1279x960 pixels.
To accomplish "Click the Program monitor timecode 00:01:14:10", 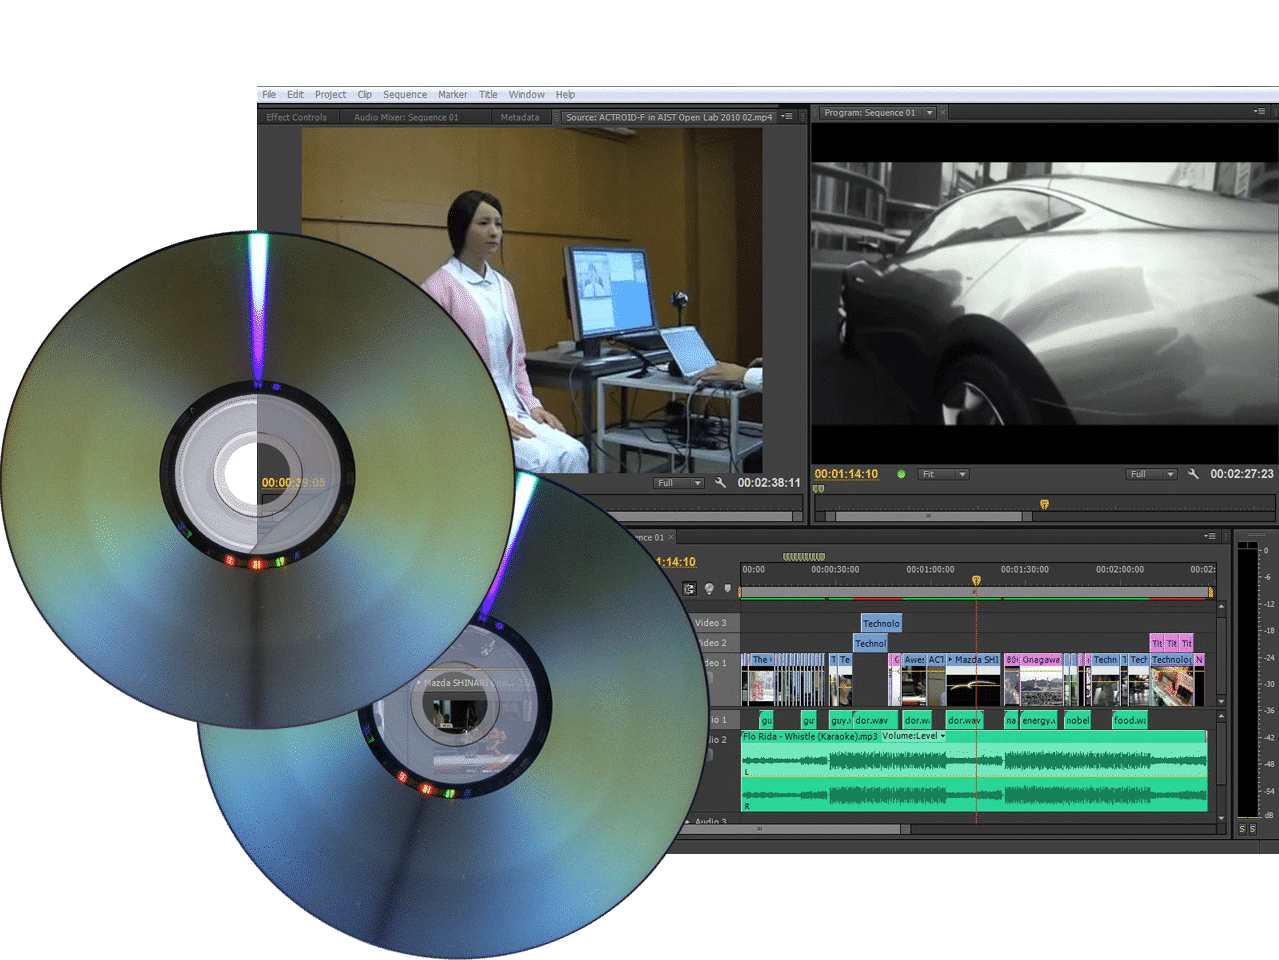I will pyautogui.click(x=846, y=474).
